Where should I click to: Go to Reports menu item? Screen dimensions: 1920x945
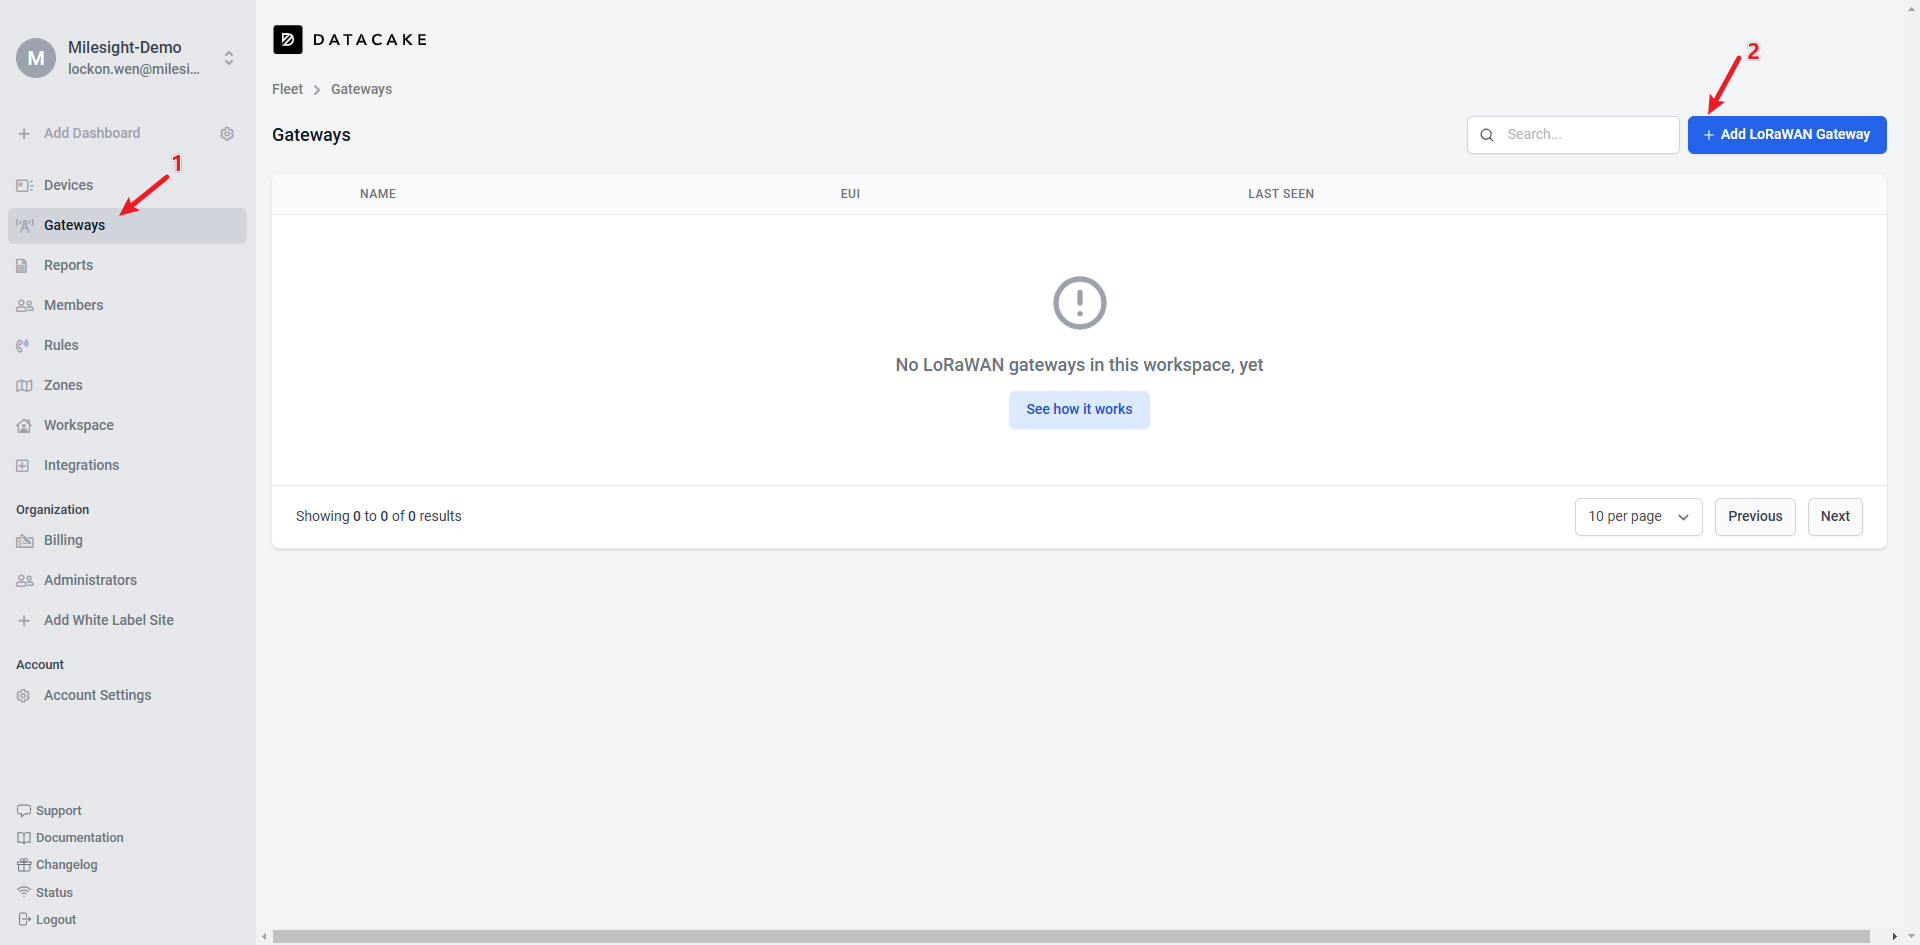pyautogui.click(x=127, y=266)
